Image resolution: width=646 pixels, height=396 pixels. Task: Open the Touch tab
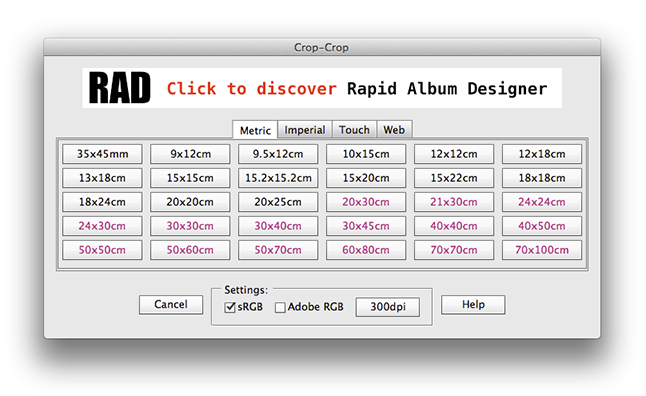click(354, 130)
